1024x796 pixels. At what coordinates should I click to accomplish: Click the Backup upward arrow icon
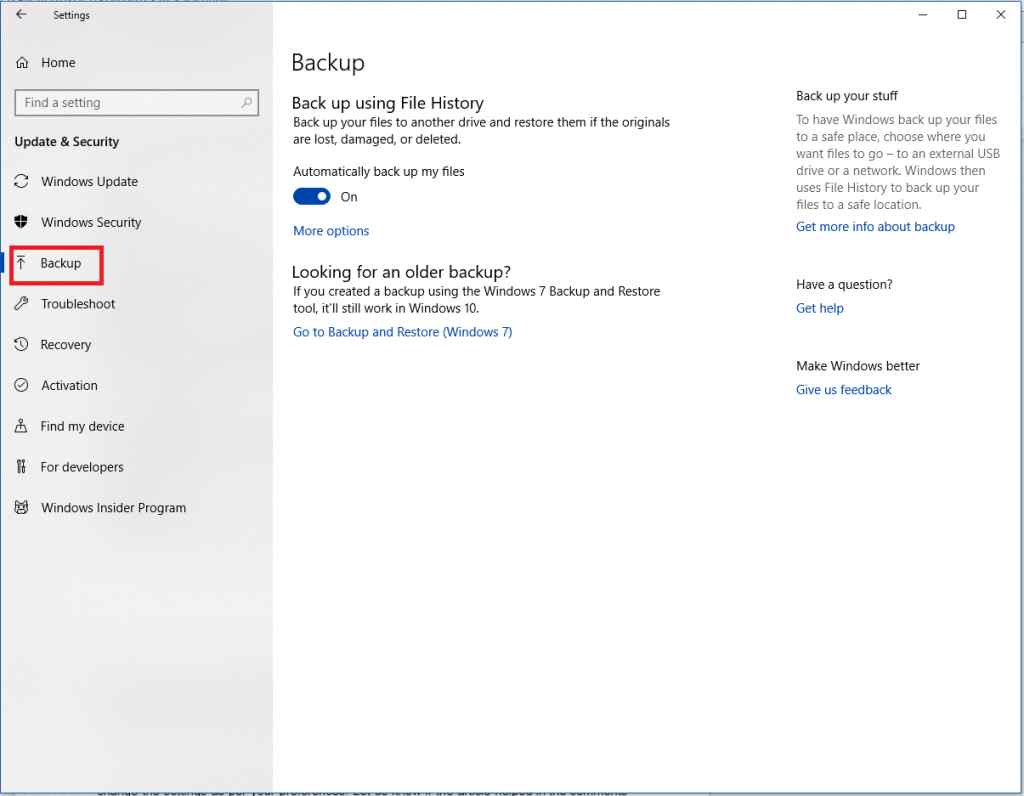pyautogui.click(x=22, y=263)
